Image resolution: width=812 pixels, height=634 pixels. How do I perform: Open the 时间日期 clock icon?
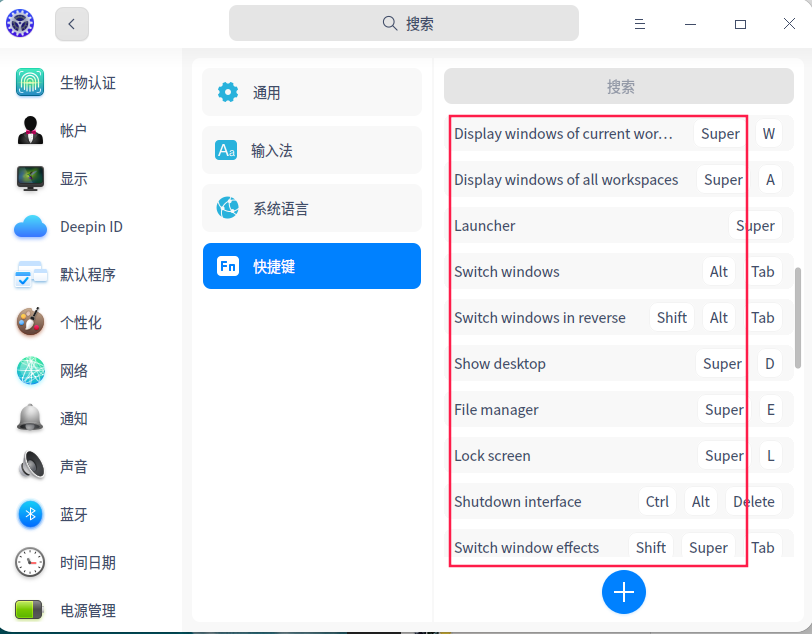(x=30, y=562)
